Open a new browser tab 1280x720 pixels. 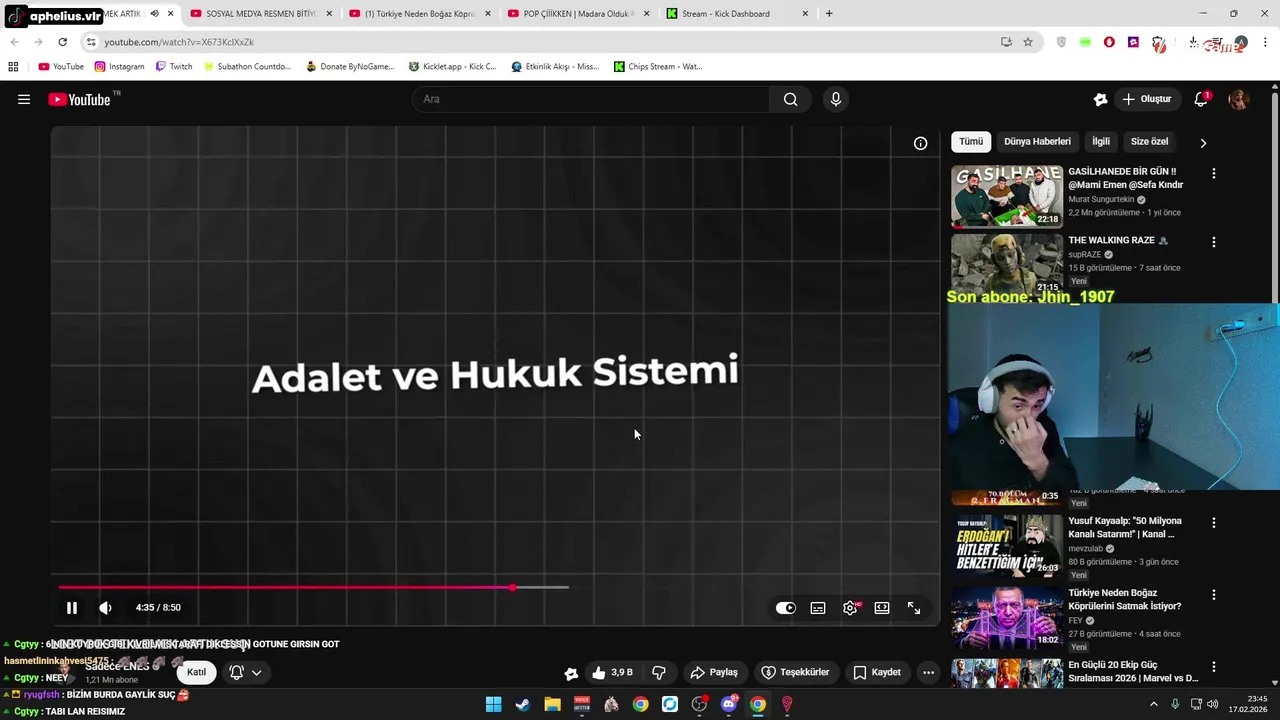829,14
